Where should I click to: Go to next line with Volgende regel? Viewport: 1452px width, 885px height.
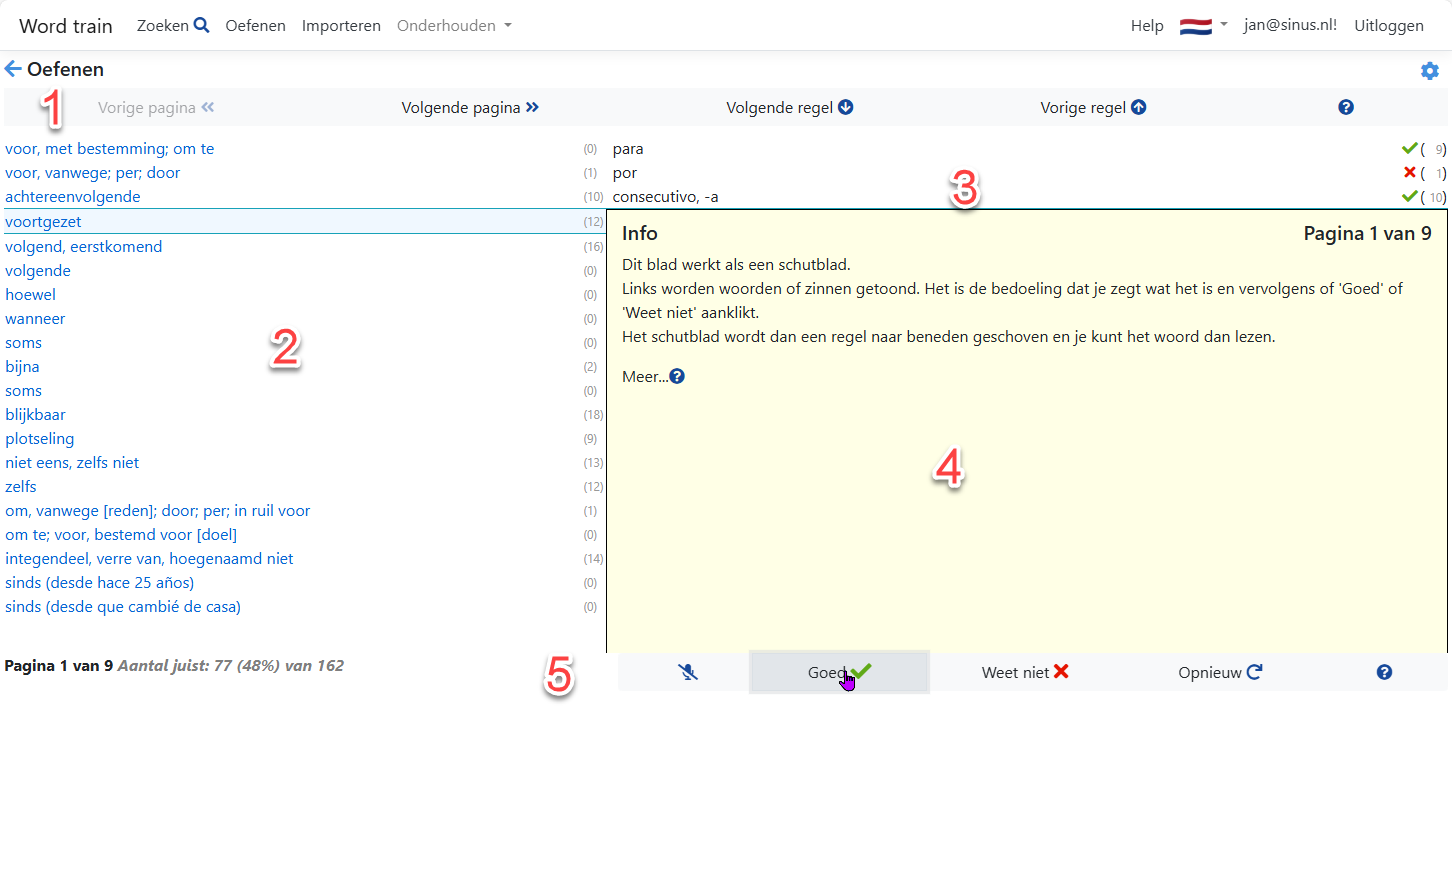[789, 107]
